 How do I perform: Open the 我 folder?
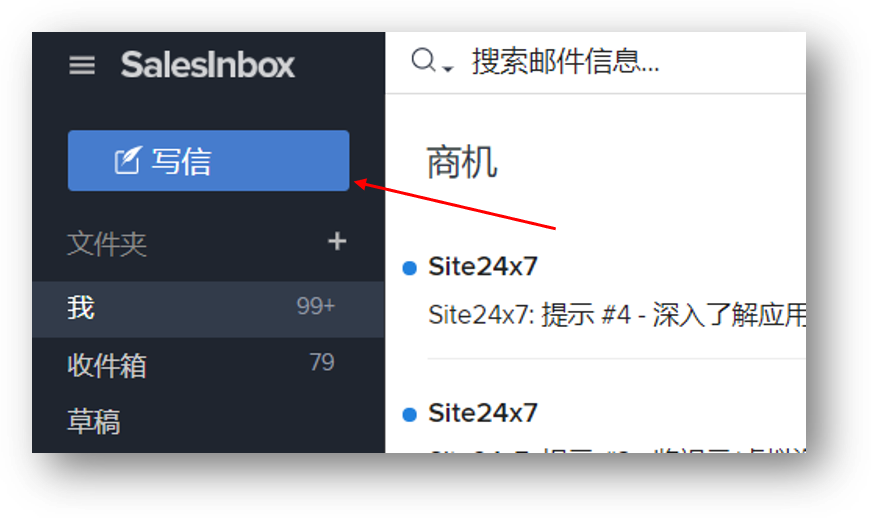point(208,309)
